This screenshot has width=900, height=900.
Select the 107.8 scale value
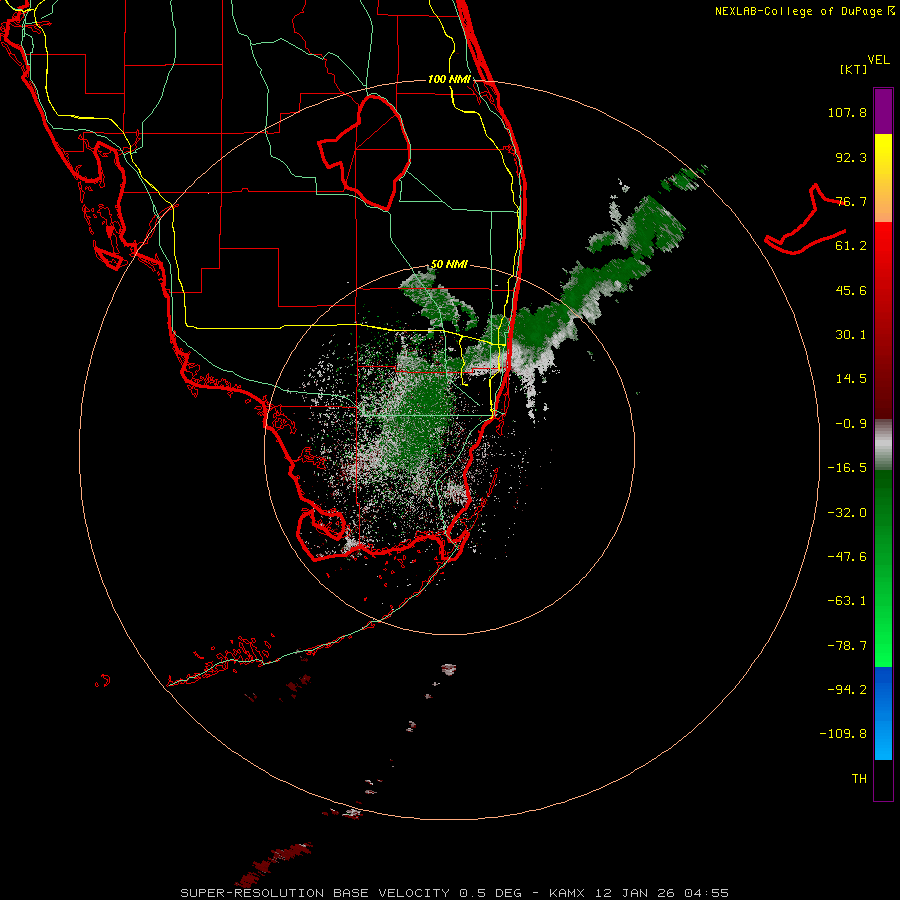click(x=847, y=112)
